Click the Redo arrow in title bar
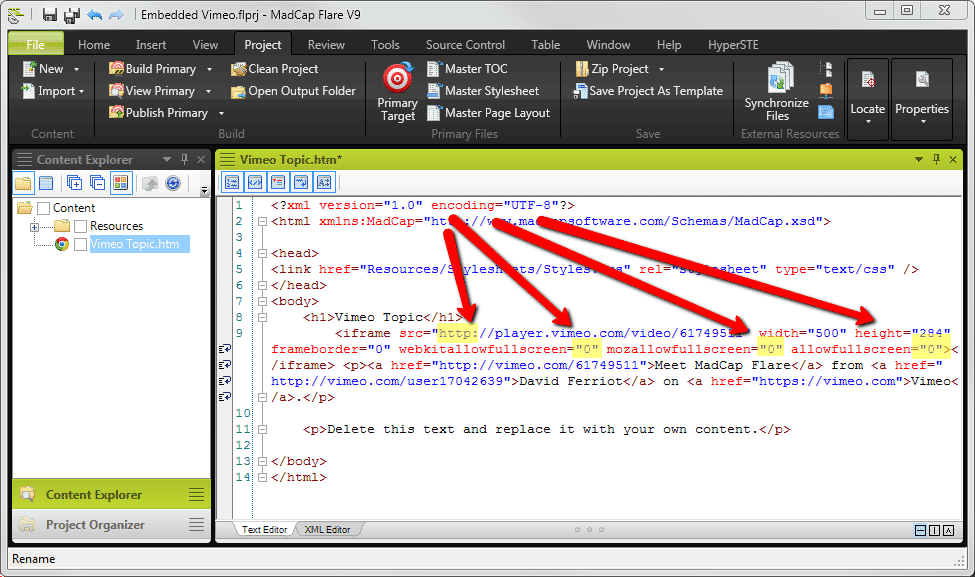 [x=116, y=14]
